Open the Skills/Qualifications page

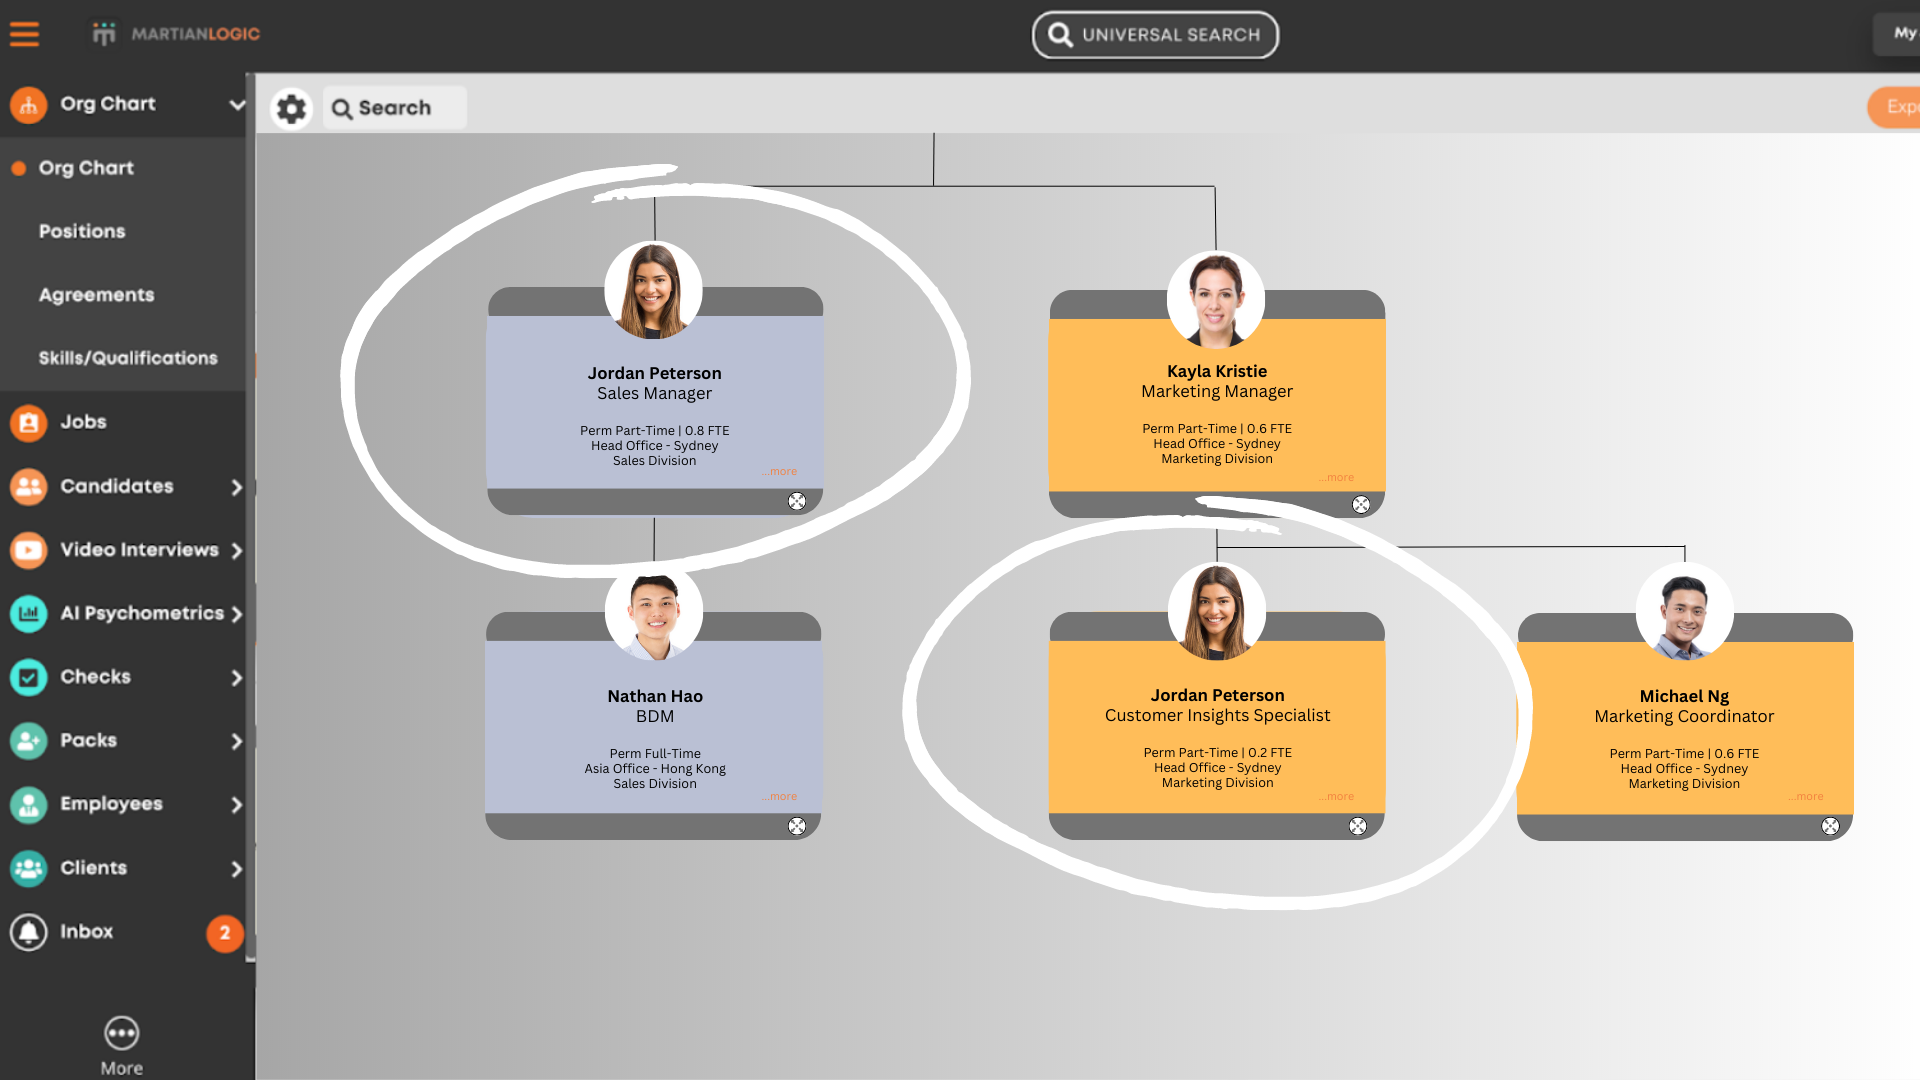pos(128,357)
